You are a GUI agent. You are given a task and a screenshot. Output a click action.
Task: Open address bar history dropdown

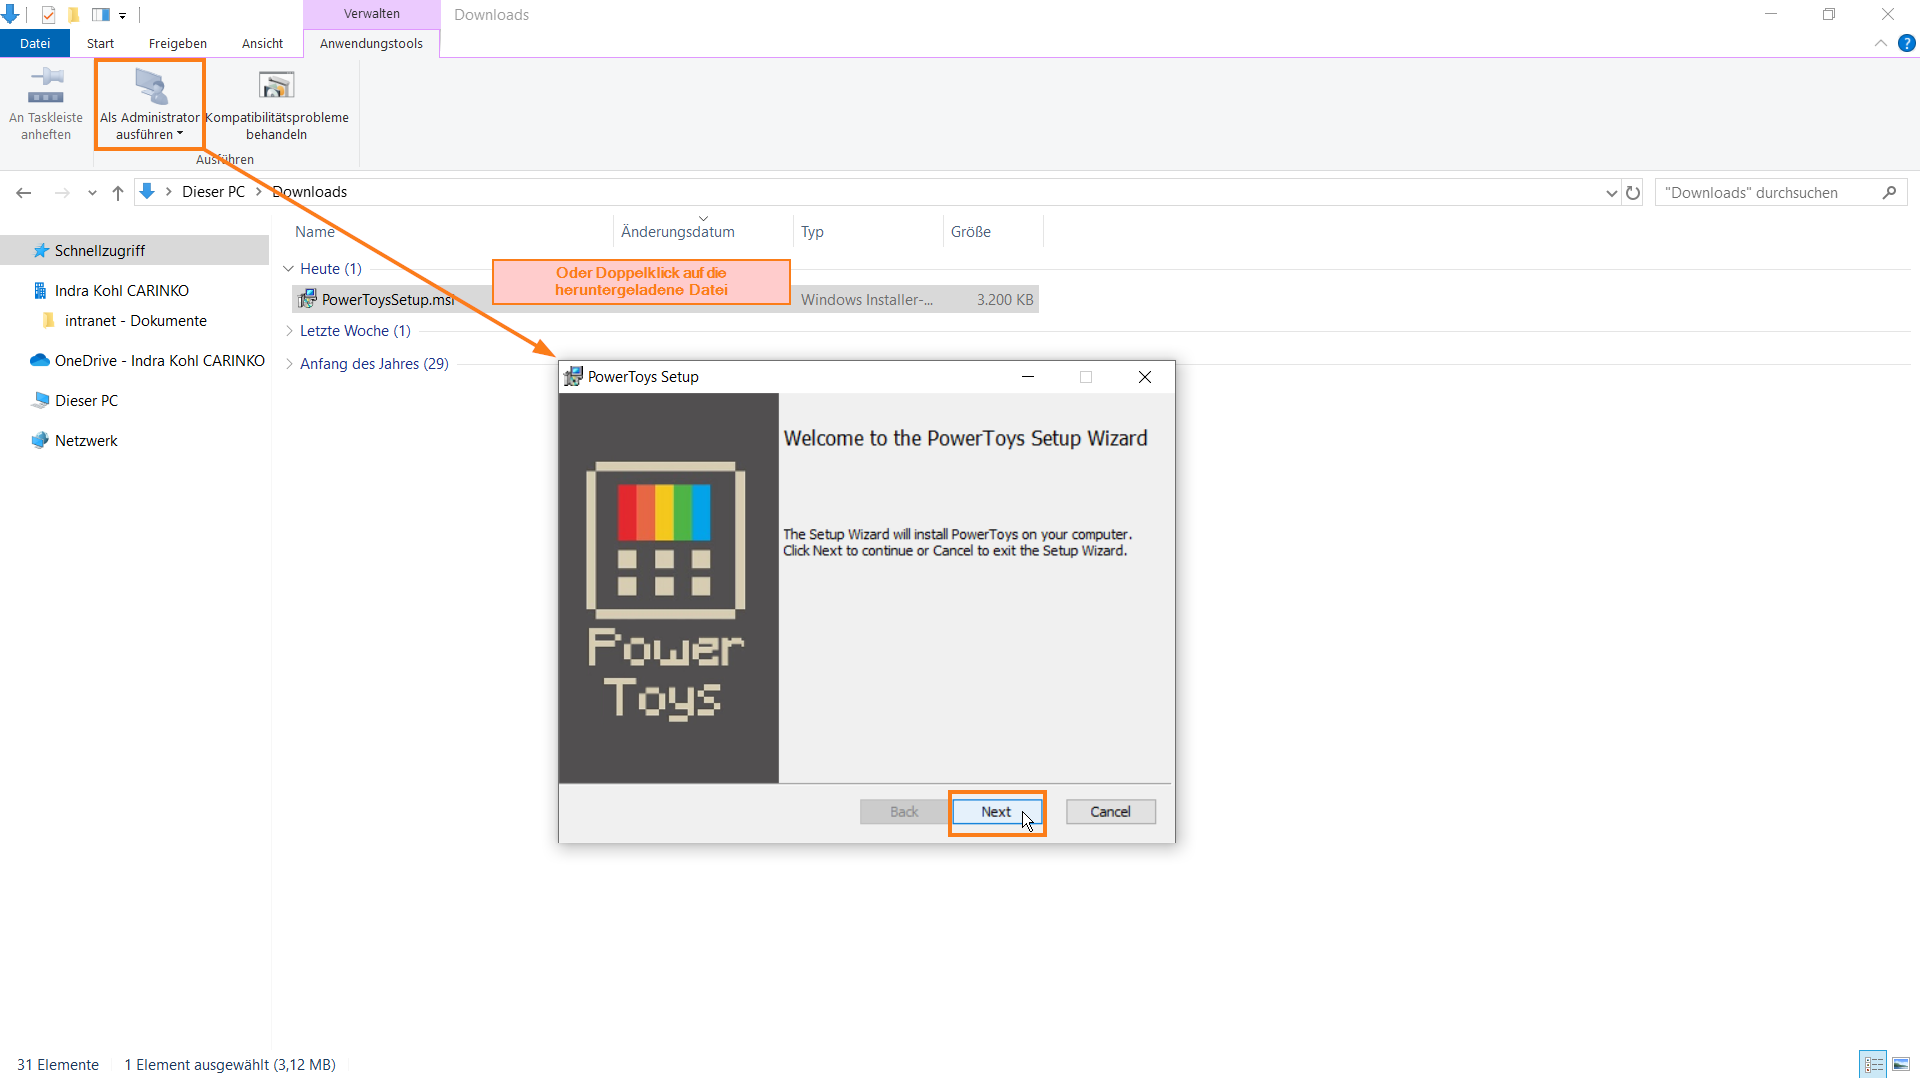(x=1611, y=193)
